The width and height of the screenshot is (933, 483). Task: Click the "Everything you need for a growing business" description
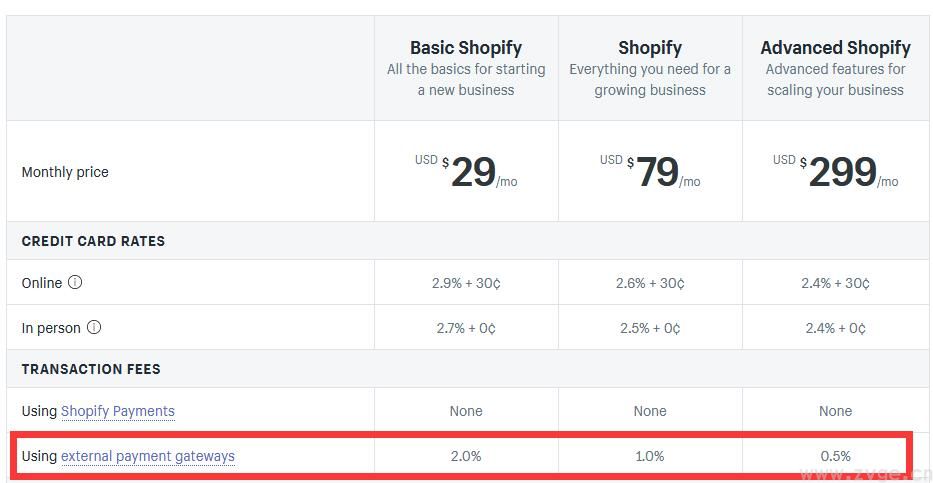[x=650, y=80]
